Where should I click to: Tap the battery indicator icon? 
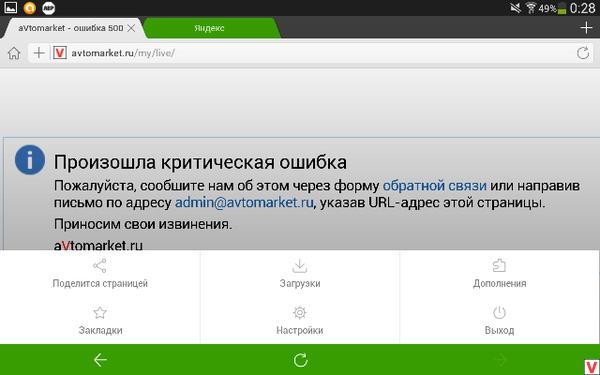561,8
